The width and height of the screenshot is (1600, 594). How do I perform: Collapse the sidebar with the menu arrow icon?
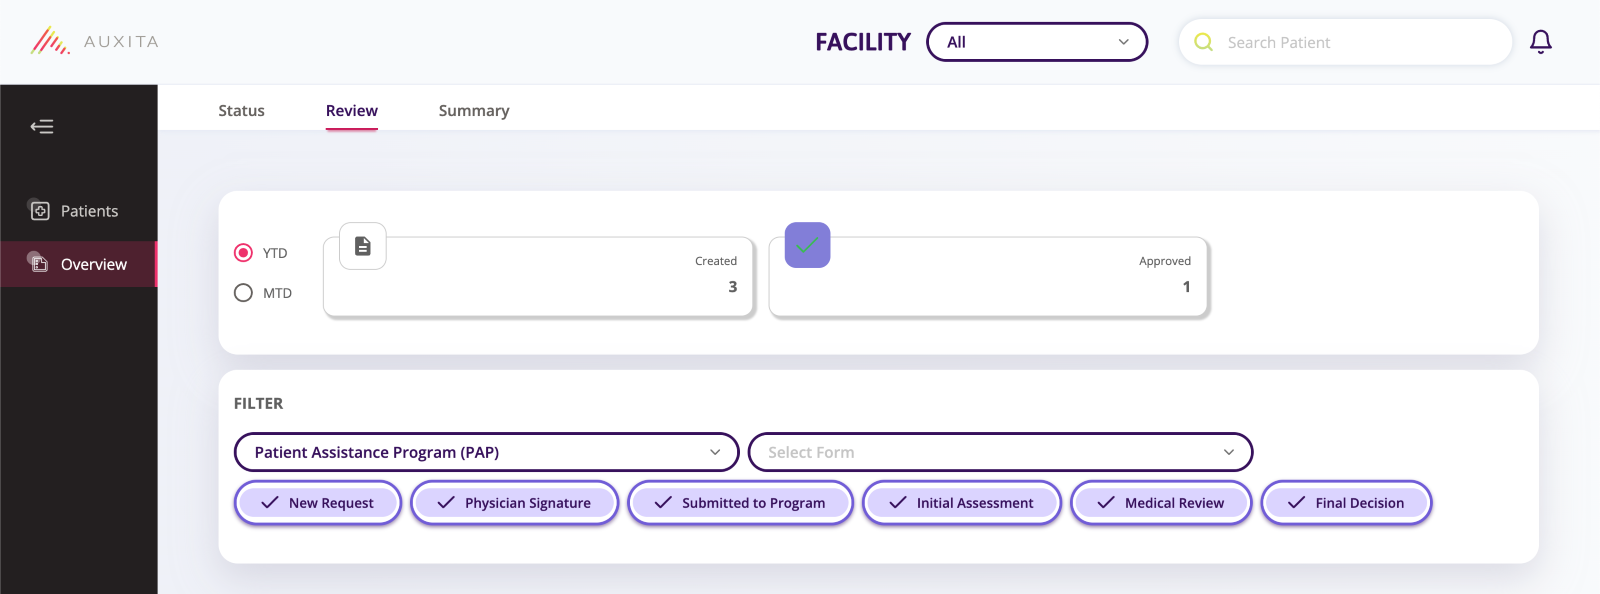pyautogui.click(x=42, y=126)
